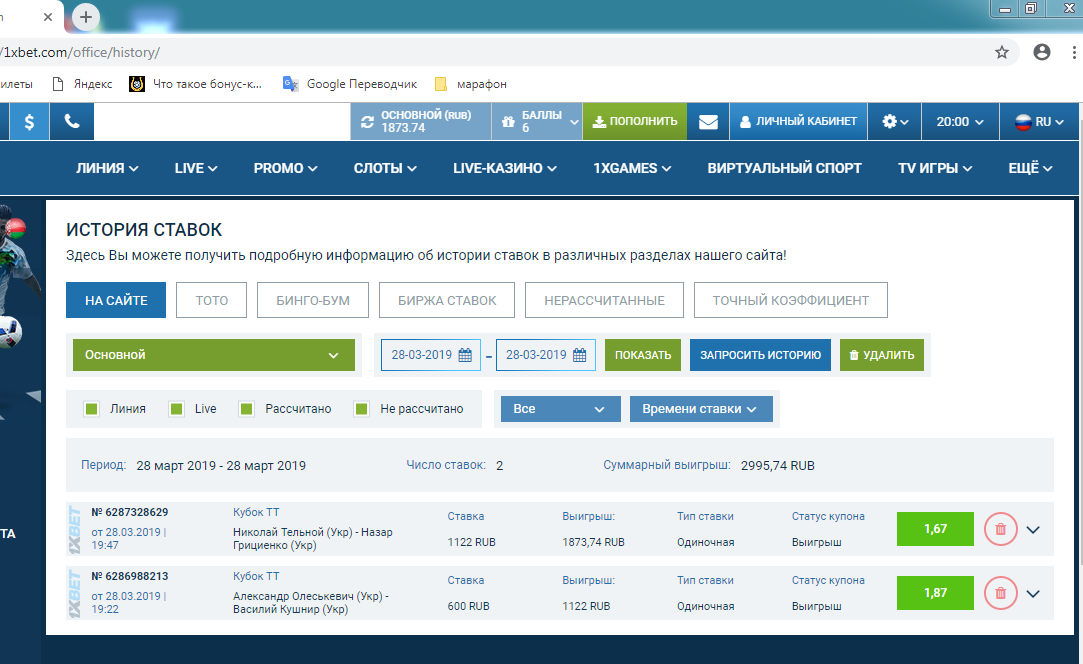Open the TV ИГРЫ menu

935,168
